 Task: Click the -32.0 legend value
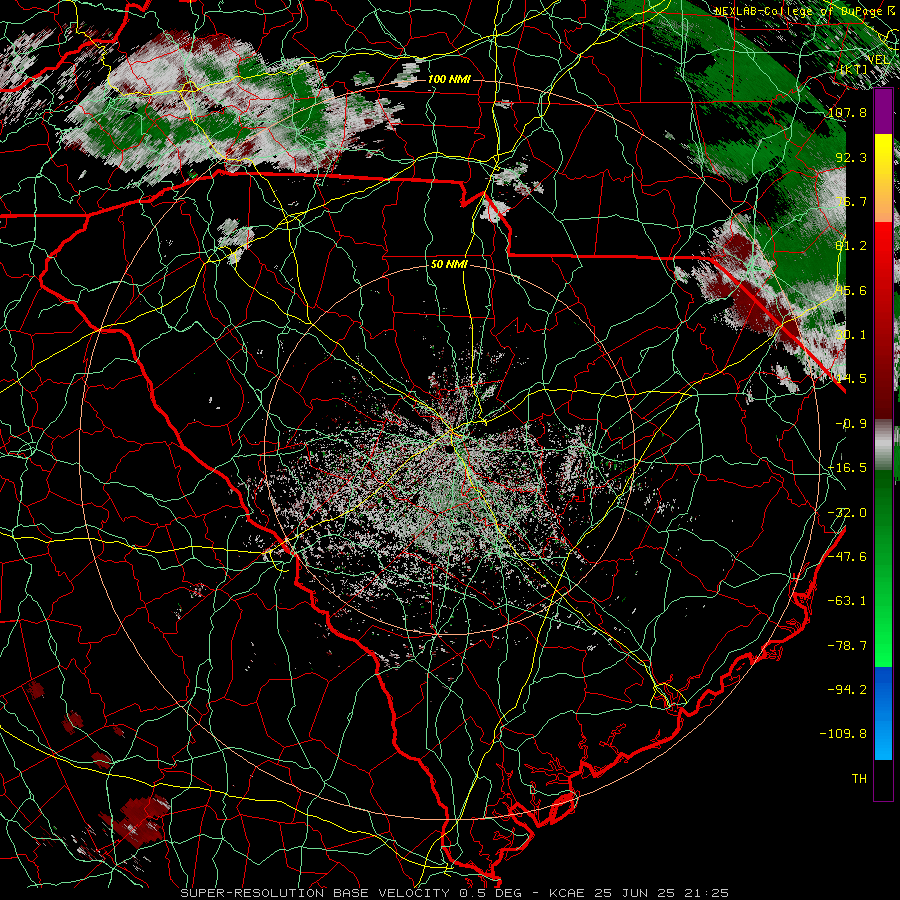(847, 513)
